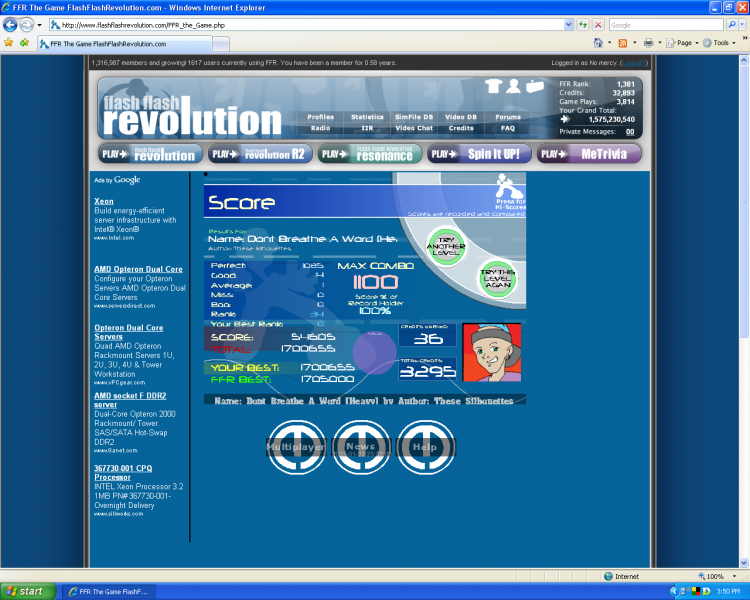Open the Credits nav link
This screenshot has width=750, height=600.
[x=461, y=128]
